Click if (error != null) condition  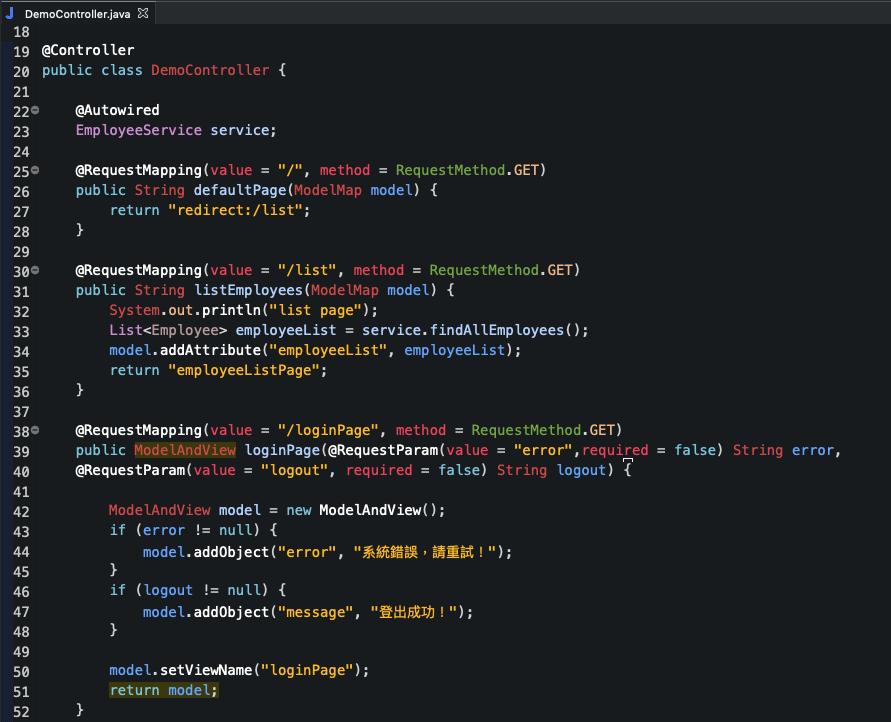185,530
